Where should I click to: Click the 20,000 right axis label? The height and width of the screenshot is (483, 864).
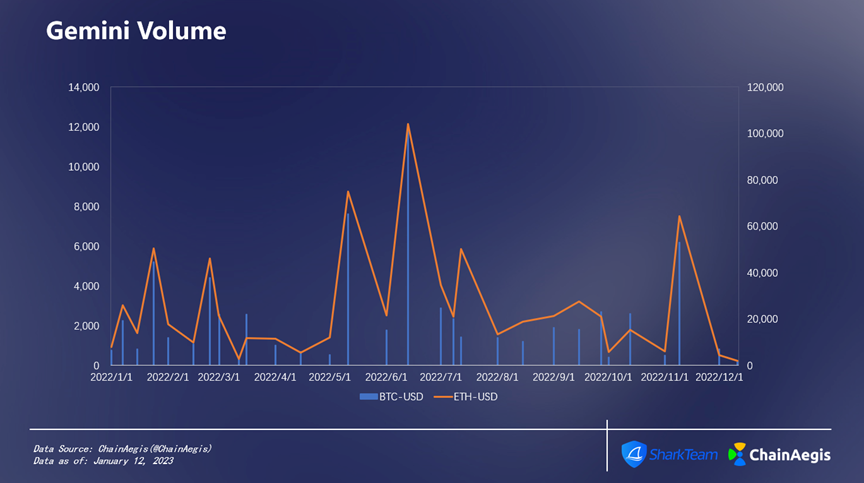coord(763,319)
